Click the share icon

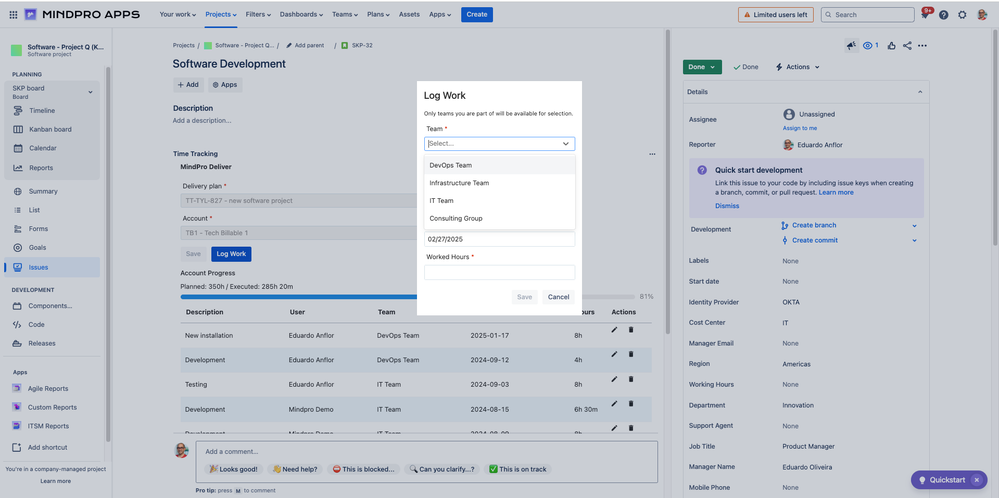[x=907, y=45]
